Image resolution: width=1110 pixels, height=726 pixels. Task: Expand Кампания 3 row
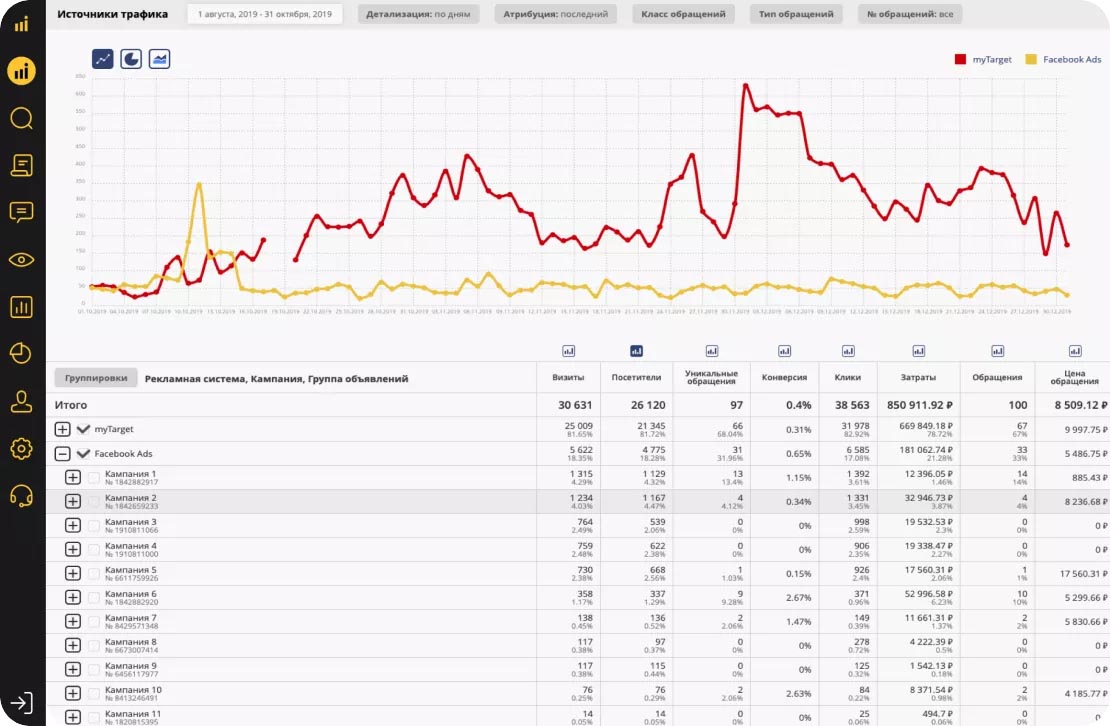[73, 525]
